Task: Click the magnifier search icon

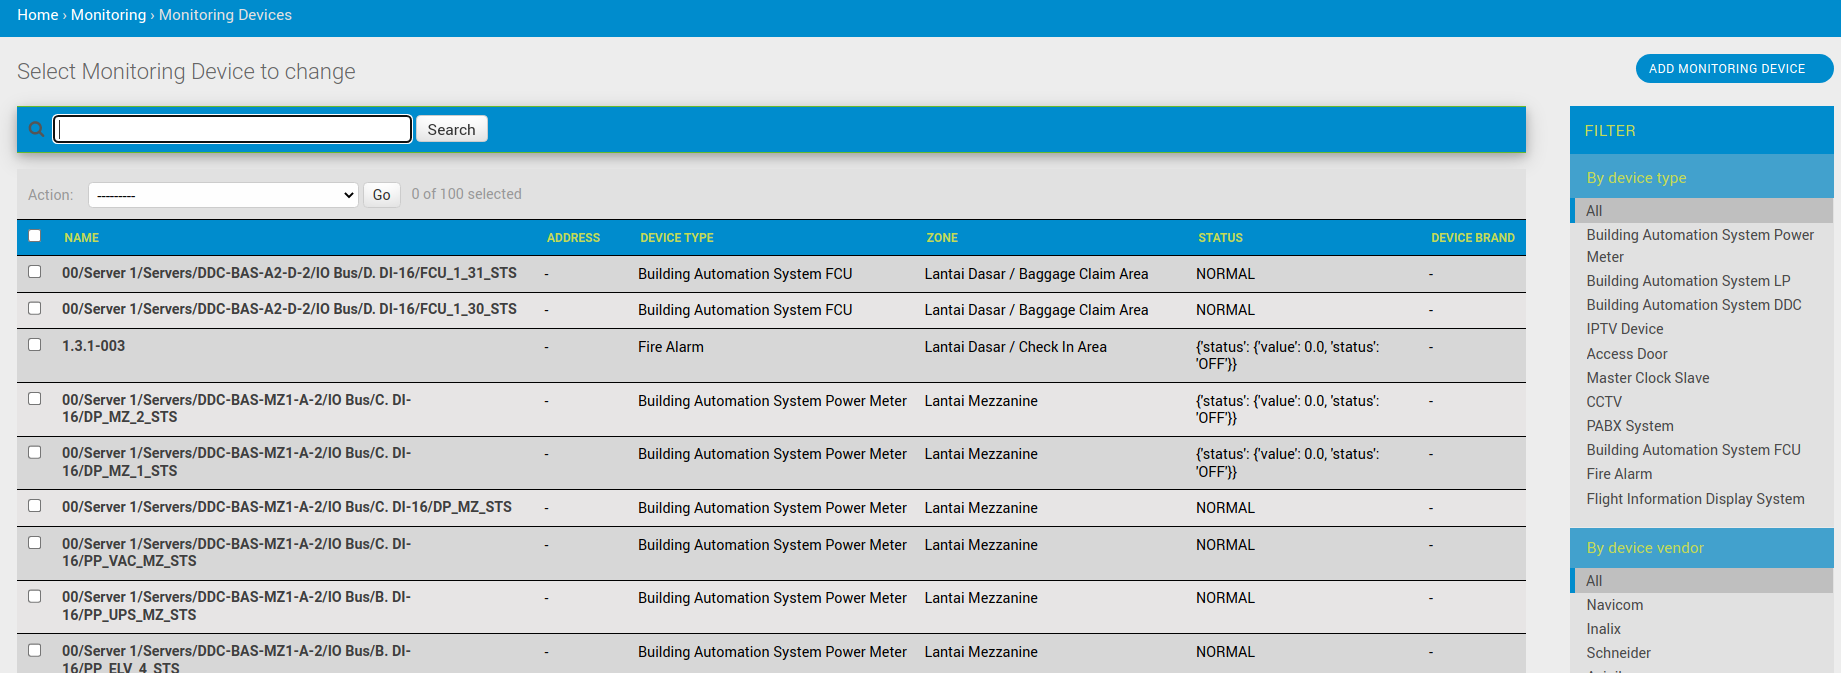Action: [x=36, y=129]
